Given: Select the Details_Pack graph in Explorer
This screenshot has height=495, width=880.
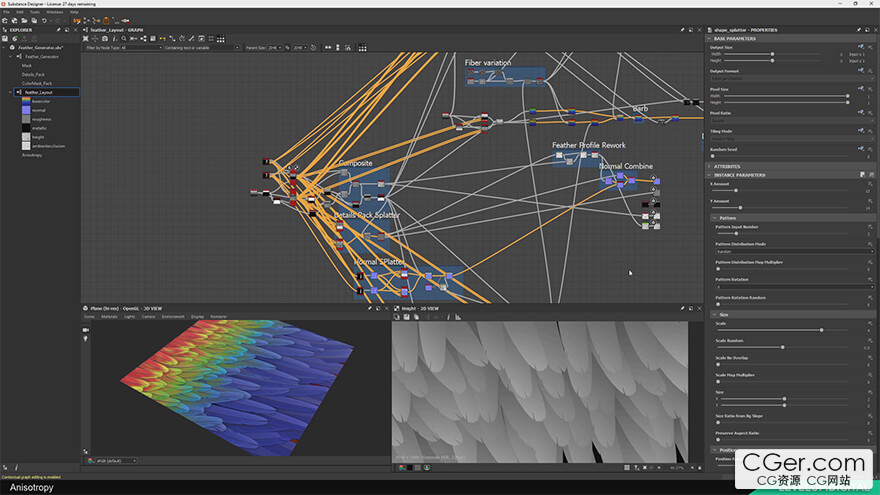Looking at the screenshot, I should pyautogui.click(x=34, y=74).
